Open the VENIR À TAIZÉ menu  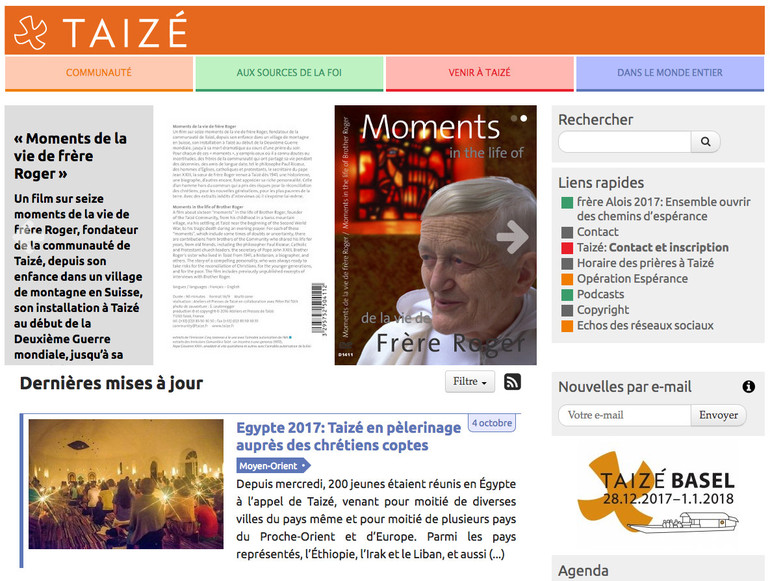point(480,73)
